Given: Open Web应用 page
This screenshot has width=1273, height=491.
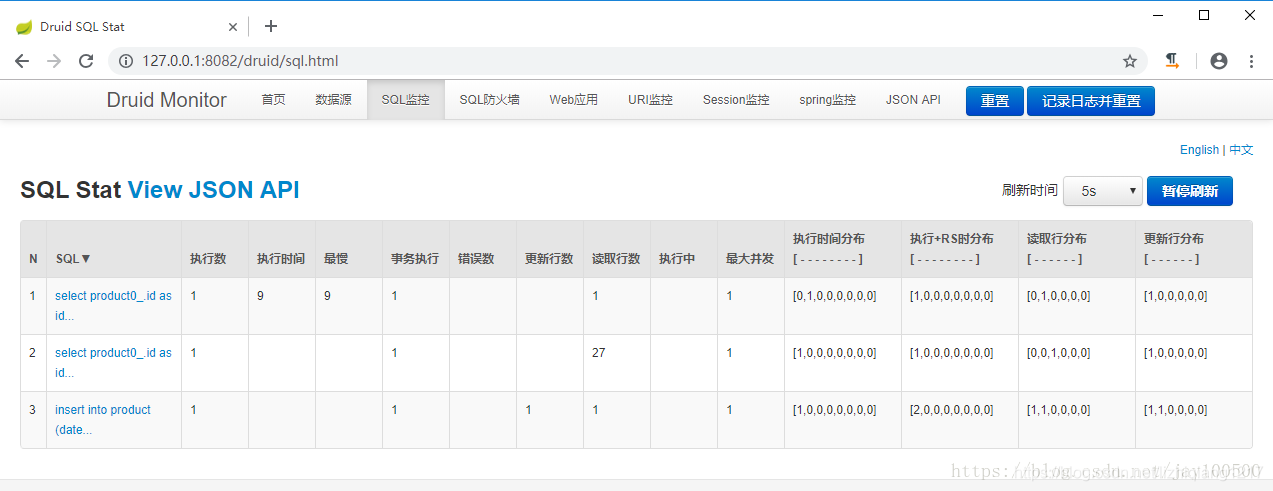Looking at the screenshot, I should (x=573, y=100).
